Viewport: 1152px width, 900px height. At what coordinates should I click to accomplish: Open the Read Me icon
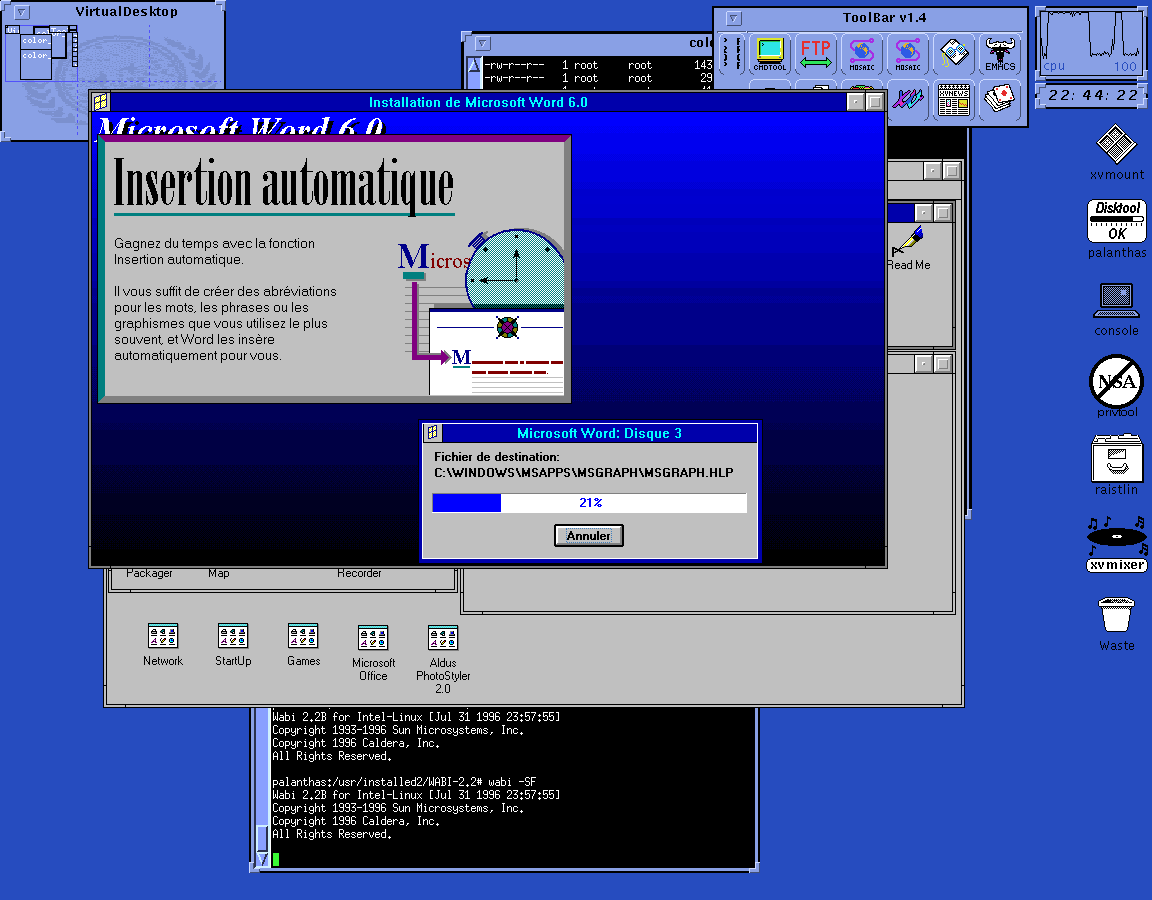(909, 249)
